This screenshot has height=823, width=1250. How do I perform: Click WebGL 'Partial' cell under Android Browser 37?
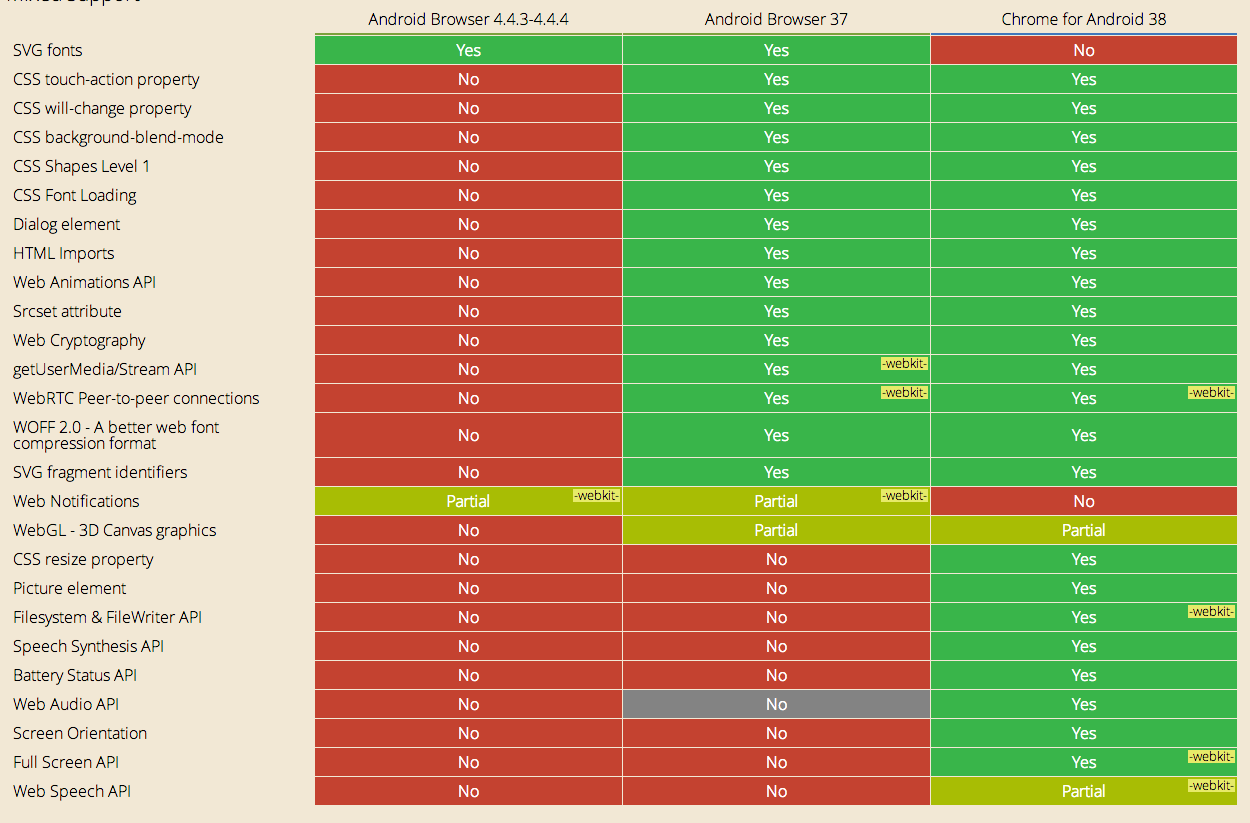coord(776,530)
